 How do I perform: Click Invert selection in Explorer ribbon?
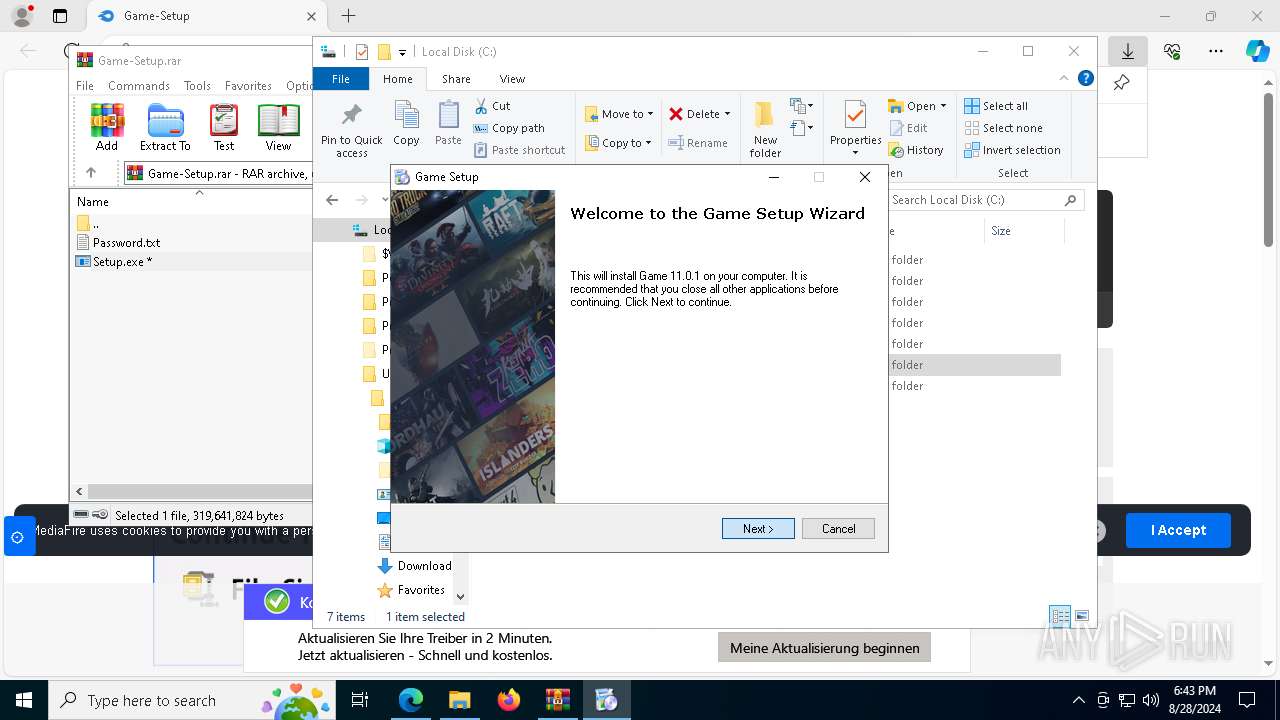point(1012,150)
